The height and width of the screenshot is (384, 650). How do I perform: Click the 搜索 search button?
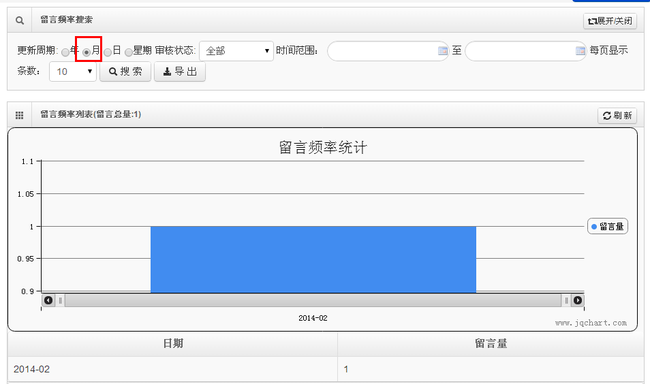[125, 71]
